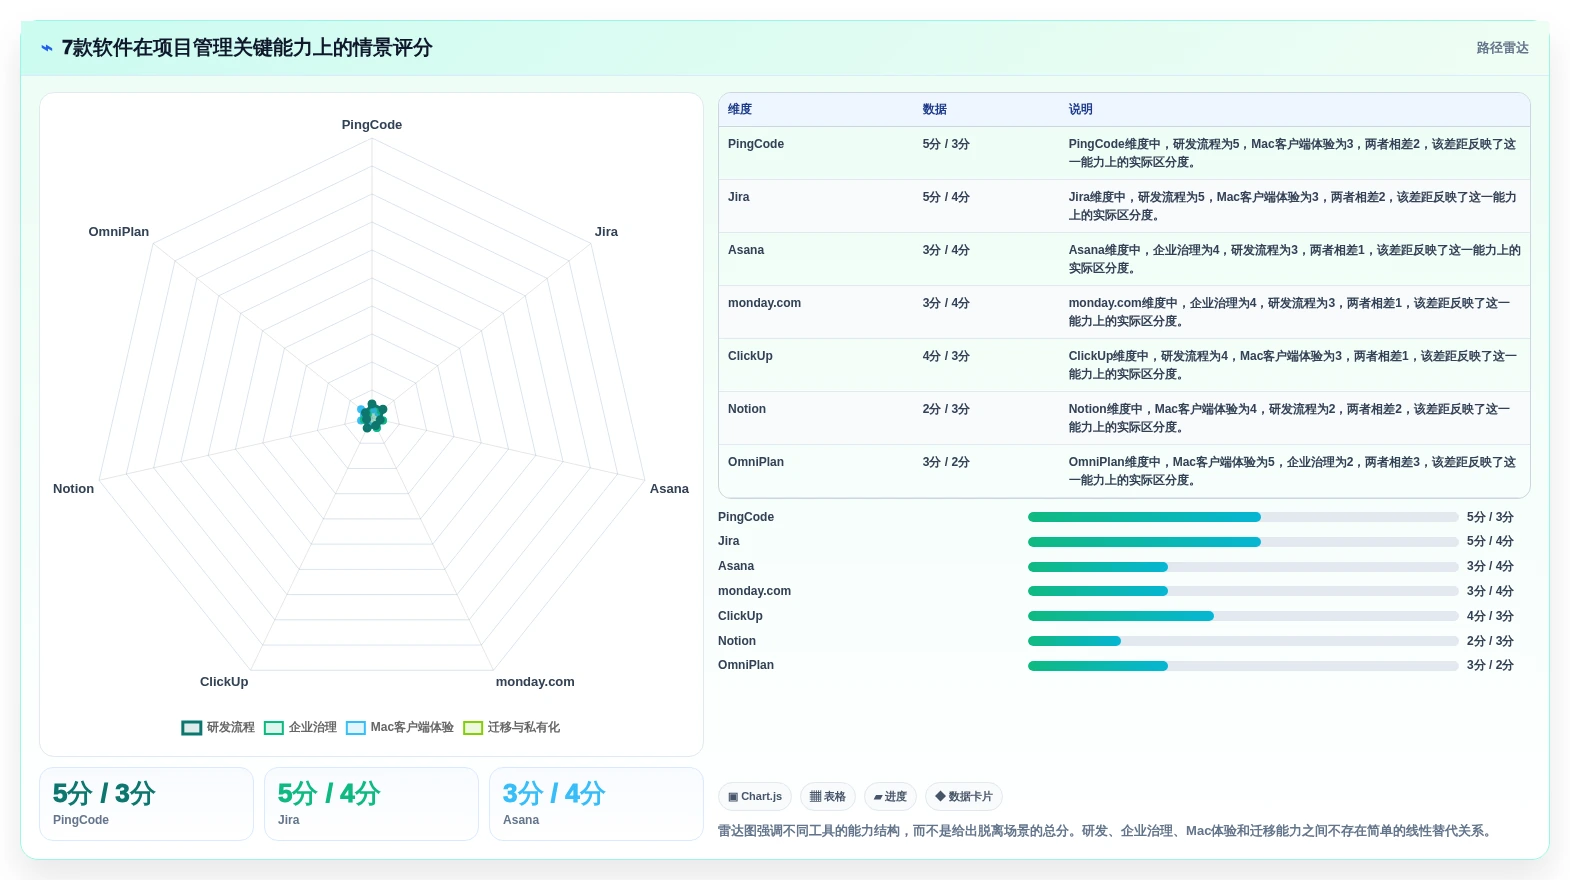Click the Asana progress bar
The height and width of the screenshot is (880, 1570).
click(x=1243, y=567)
